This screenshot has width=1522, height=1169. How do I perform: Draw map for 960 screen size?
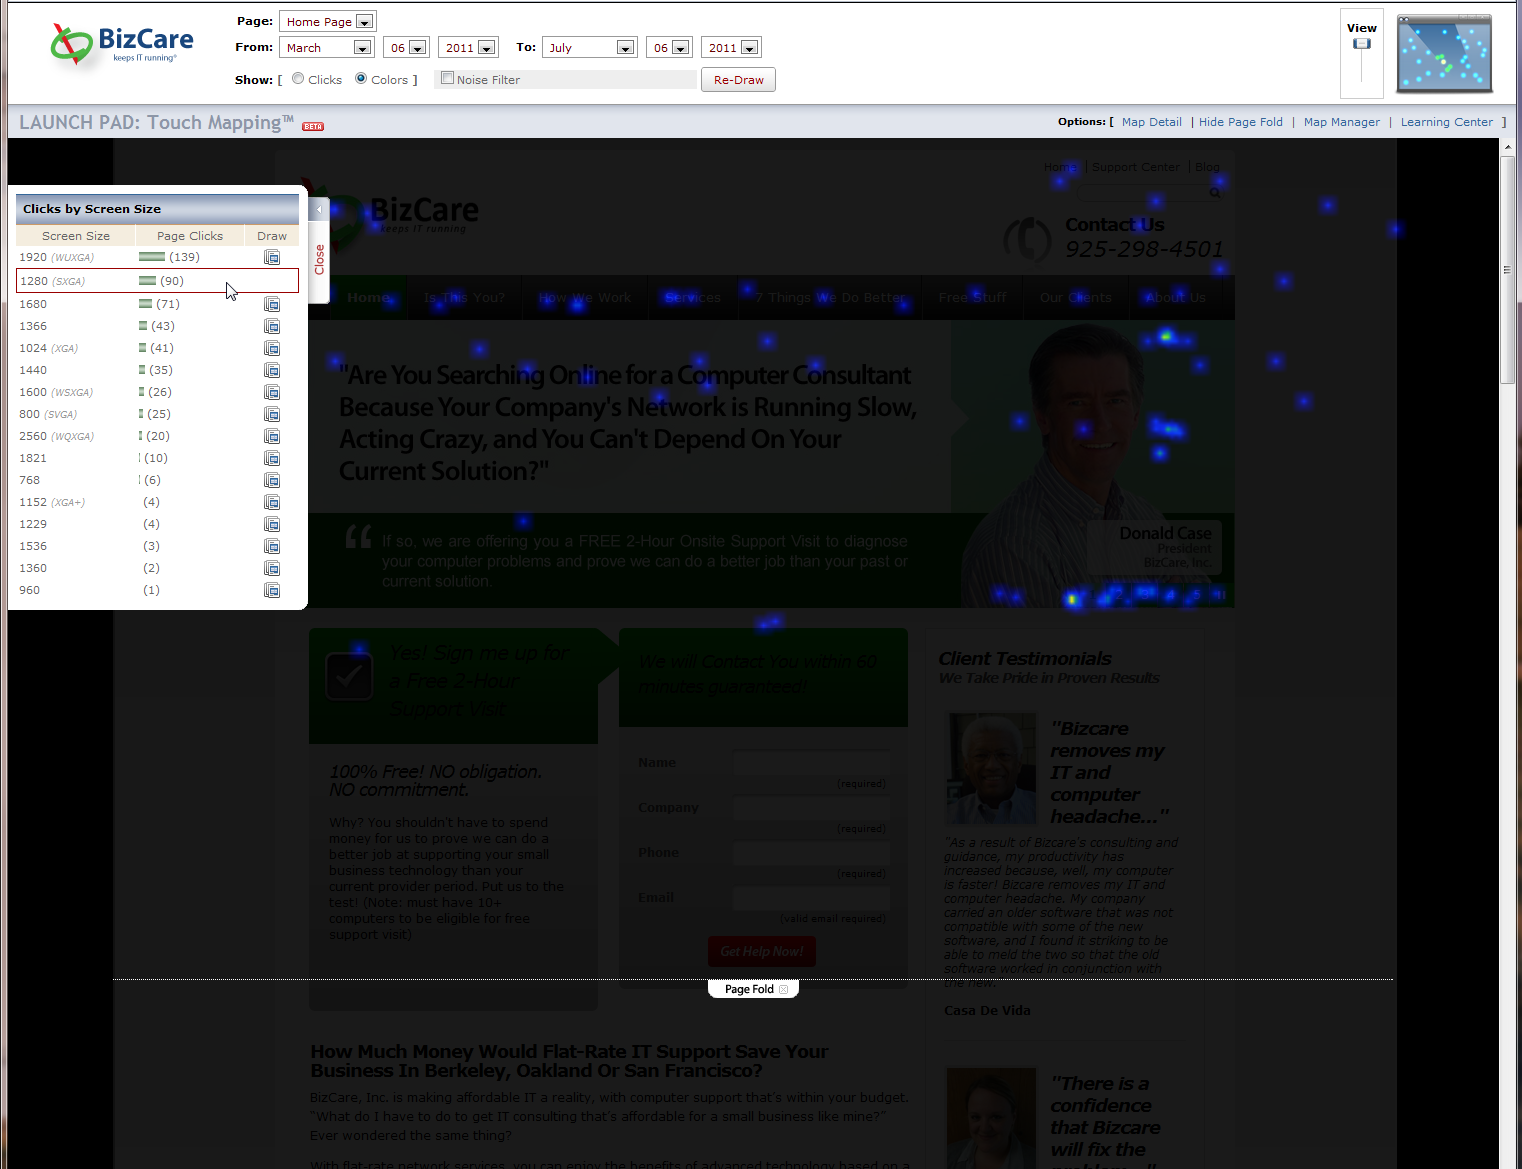(x=272, y=590)
